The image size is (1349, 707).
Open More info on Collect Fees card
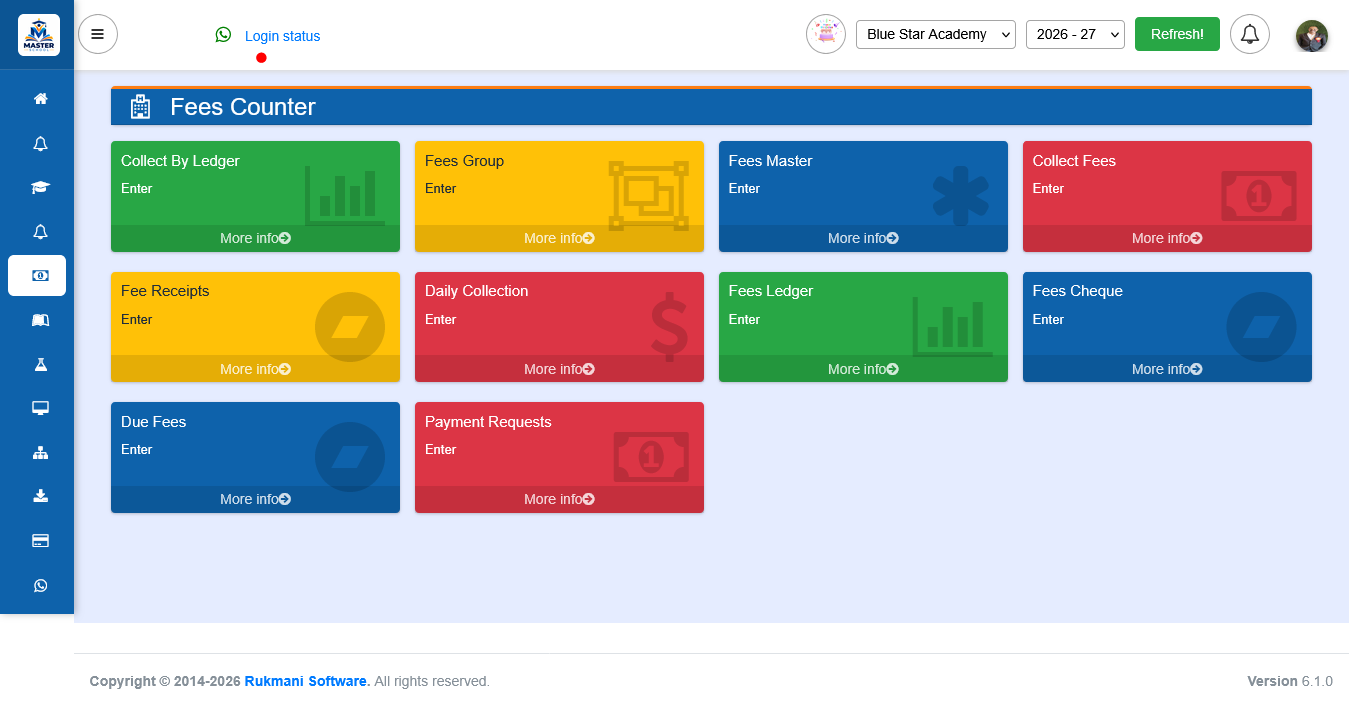pyautogui.click(x=1167, y=238)
